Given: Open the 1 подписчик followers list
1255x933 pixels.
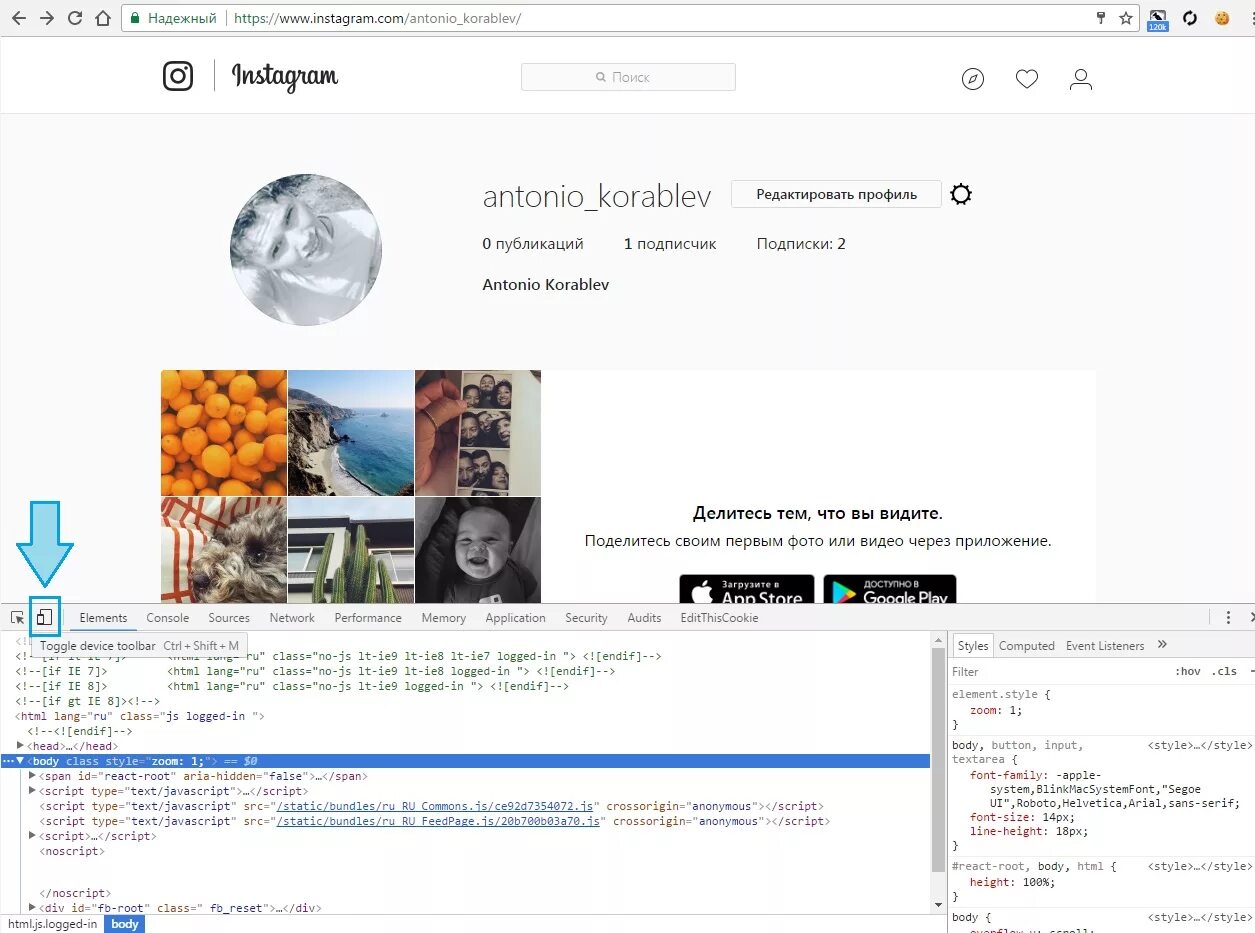Looking at the screenshot, I should pos(670,244).
